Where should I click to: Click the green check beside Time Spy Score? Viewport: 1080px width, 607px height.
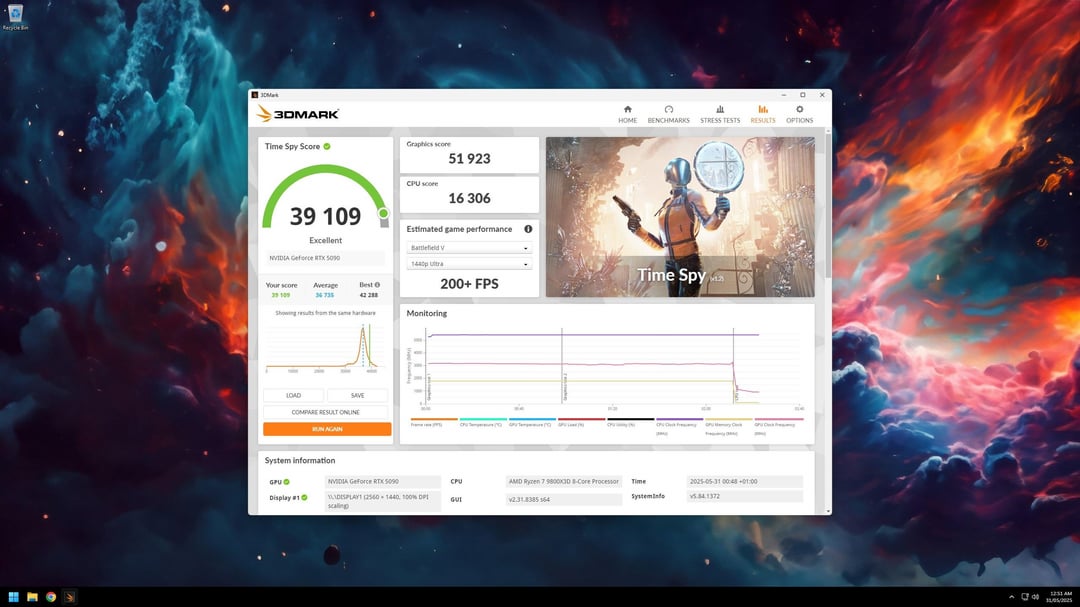pos(327,146)
